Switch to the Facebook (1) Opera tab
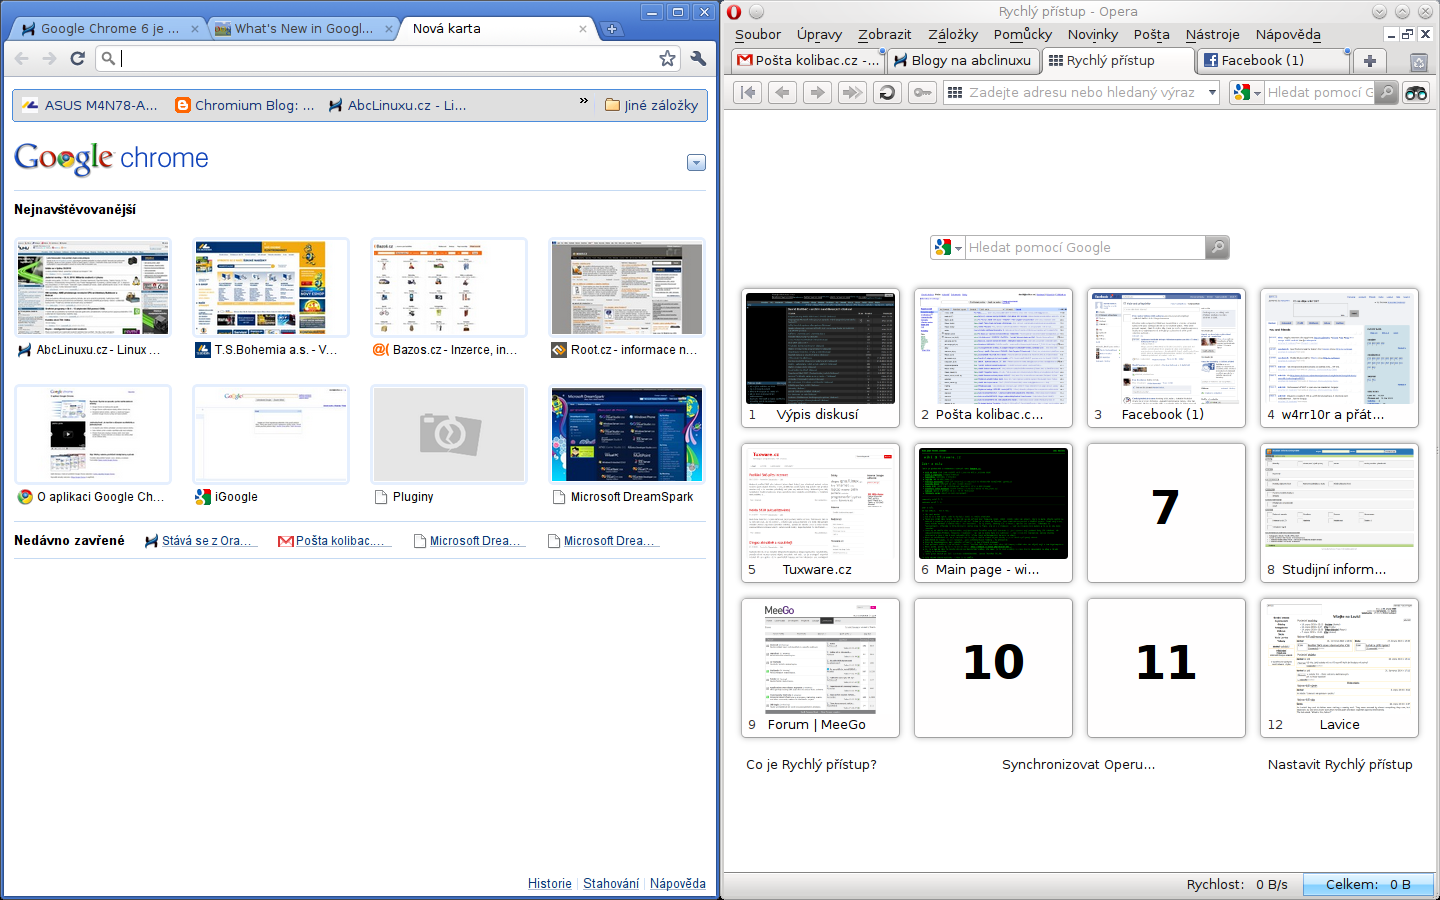The height and width of the screenshot is (900, 1440). 1271,61
